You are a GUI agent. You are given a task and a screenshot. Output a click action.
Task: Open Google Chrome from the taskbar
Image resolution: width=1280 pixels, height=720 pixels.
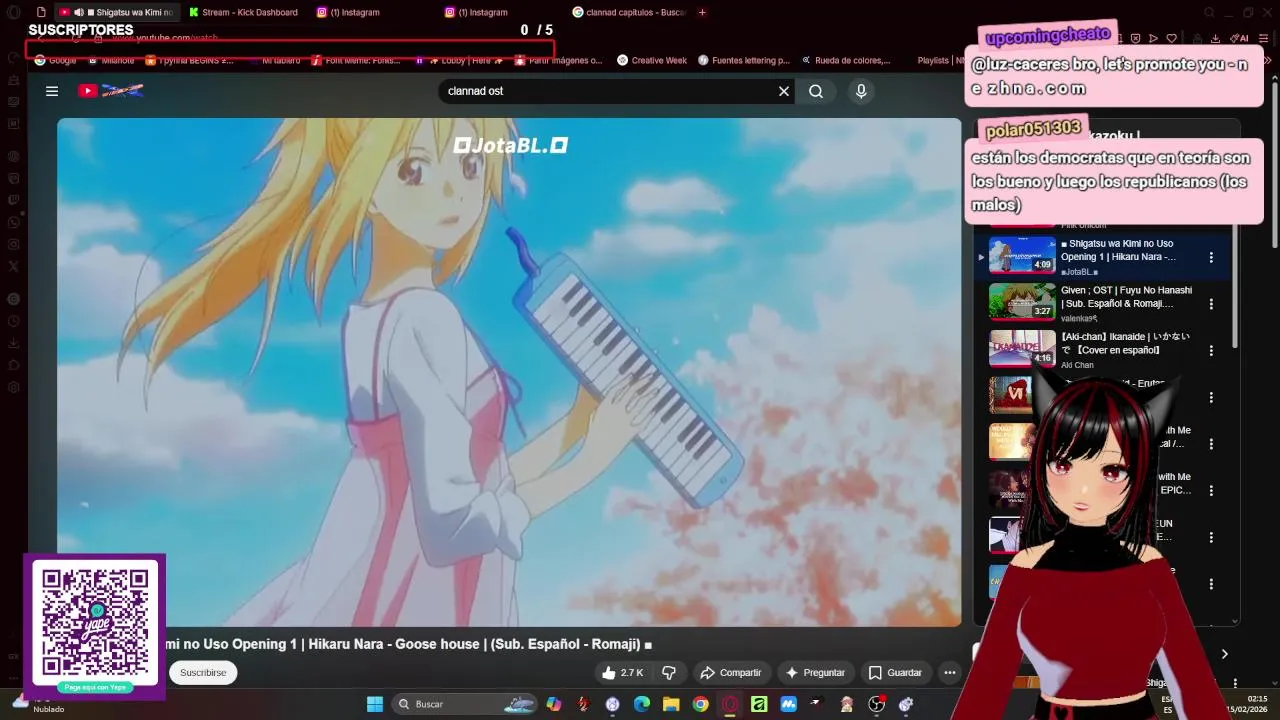coord(701,704)
